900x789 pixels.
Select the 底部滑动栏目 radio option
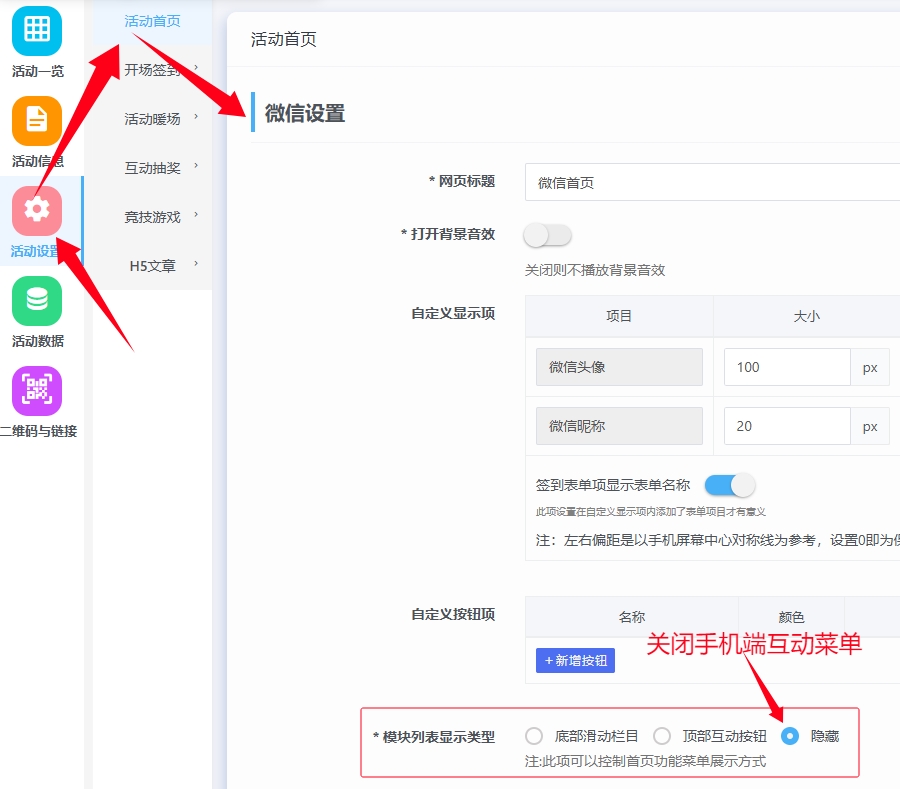(x=534, y=736)
